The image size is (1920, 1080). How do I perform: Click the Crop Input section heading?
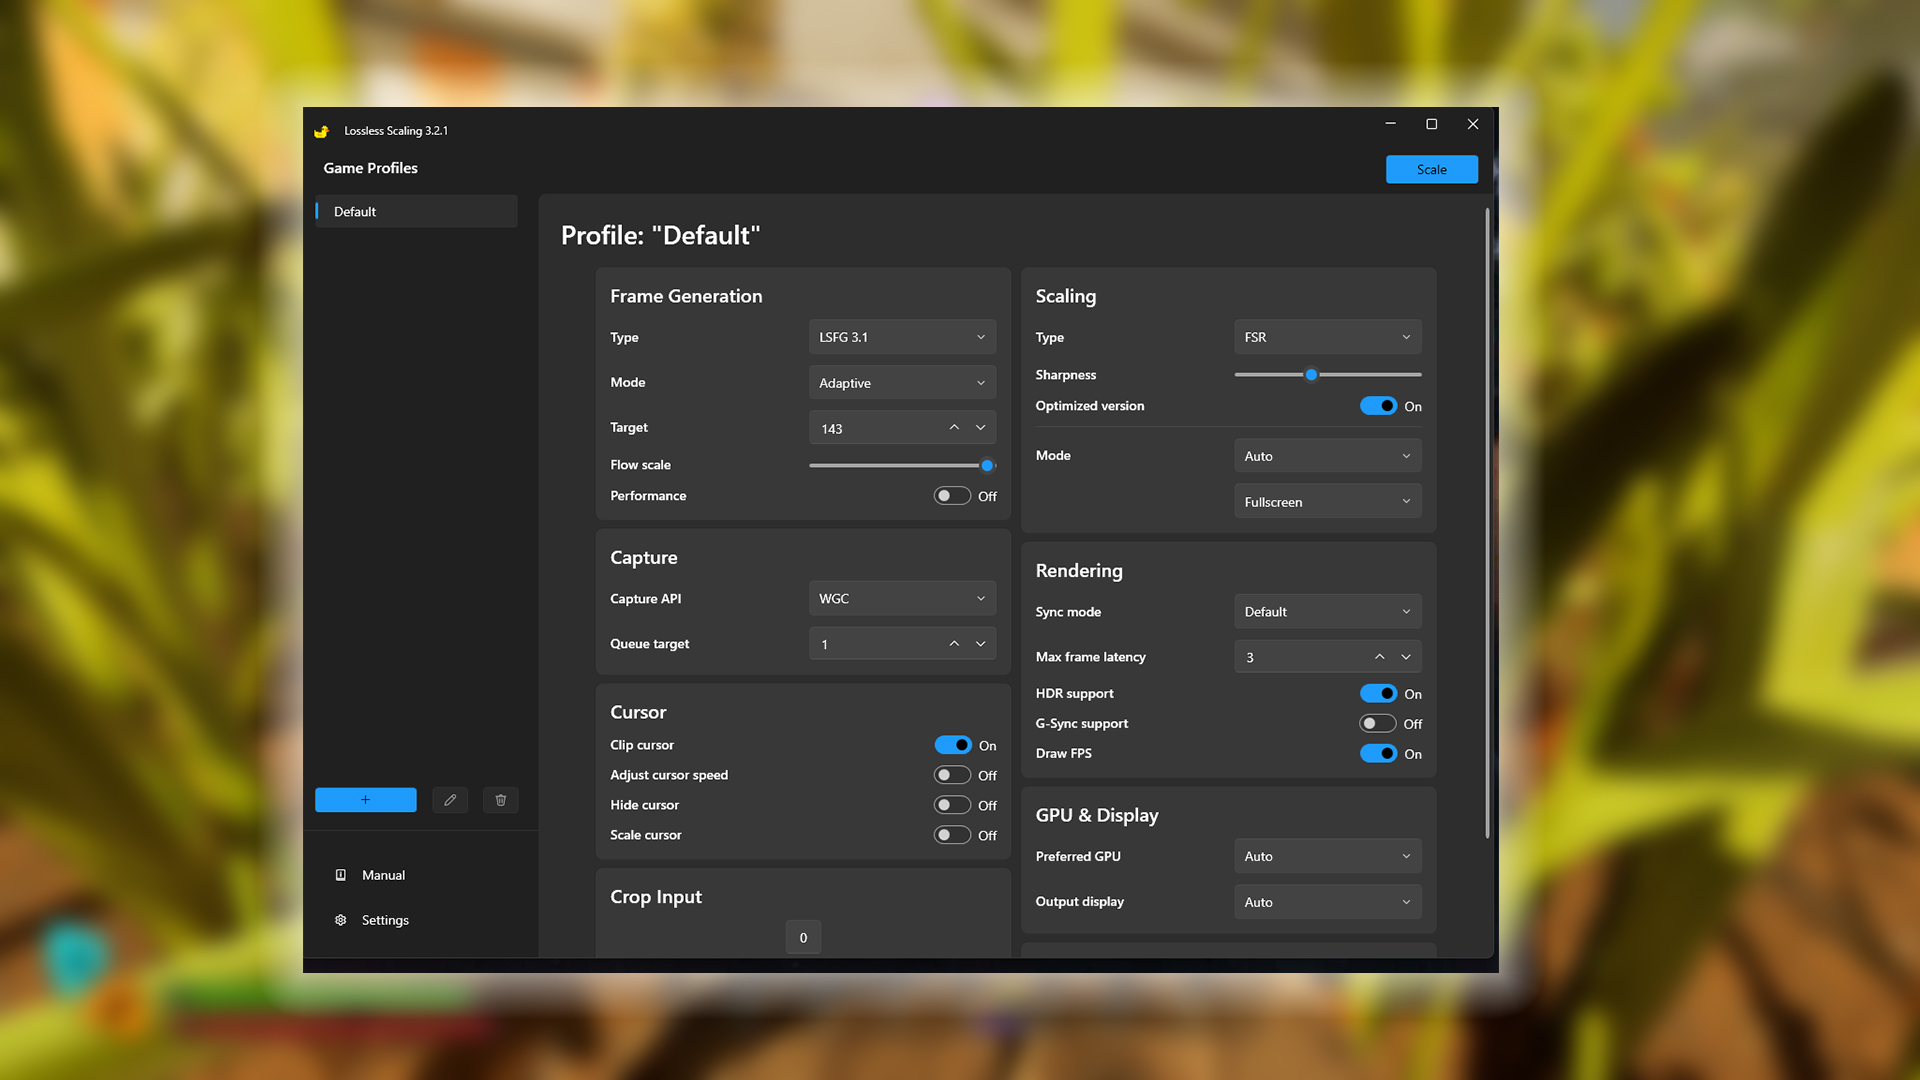656,897
